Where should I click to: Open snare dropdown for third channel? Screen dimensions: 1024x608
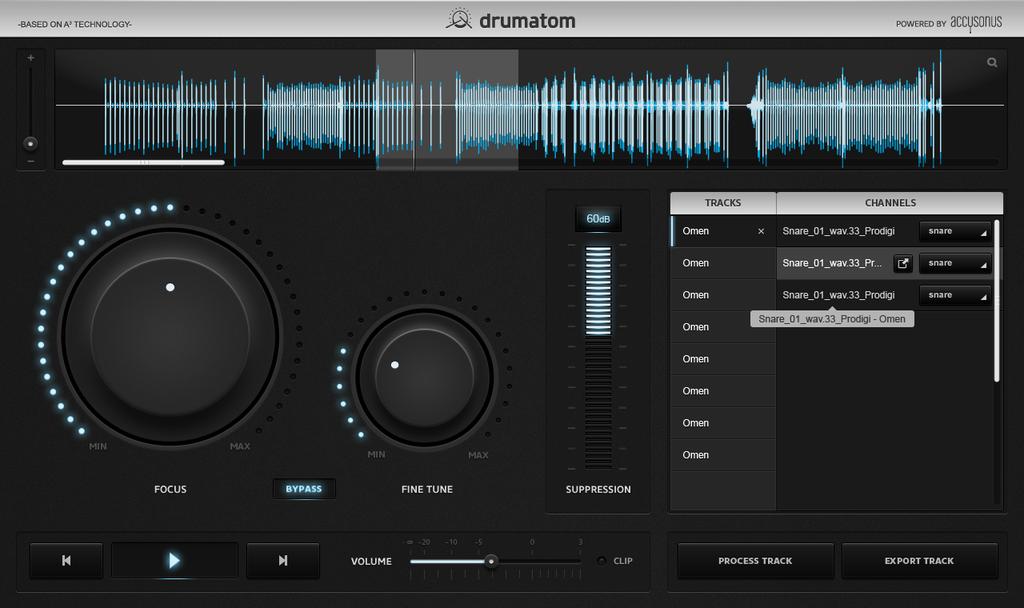pyautogui.click(x=955, y=295)
